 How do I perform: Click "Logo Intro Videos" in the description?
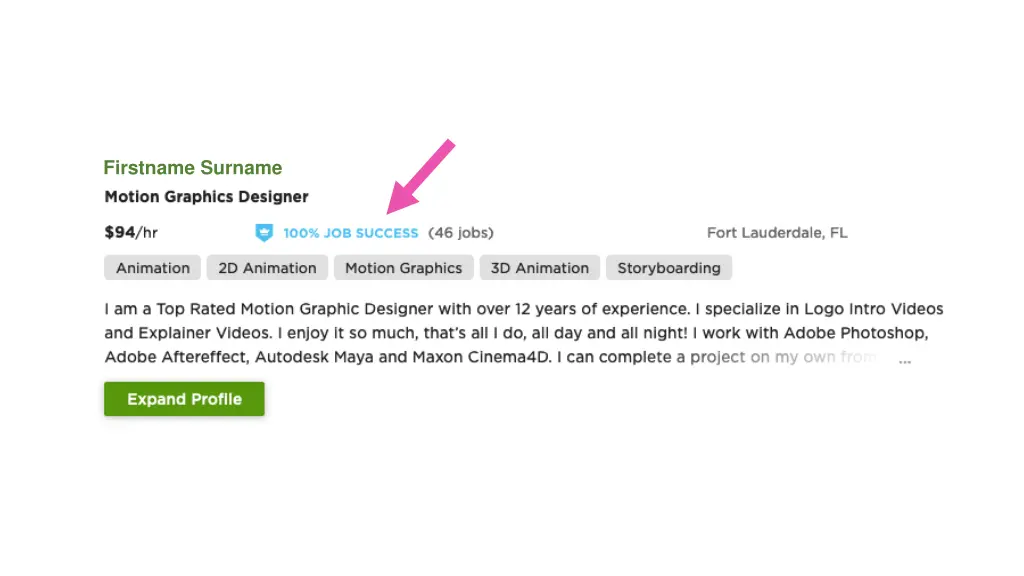pos(874,309)
